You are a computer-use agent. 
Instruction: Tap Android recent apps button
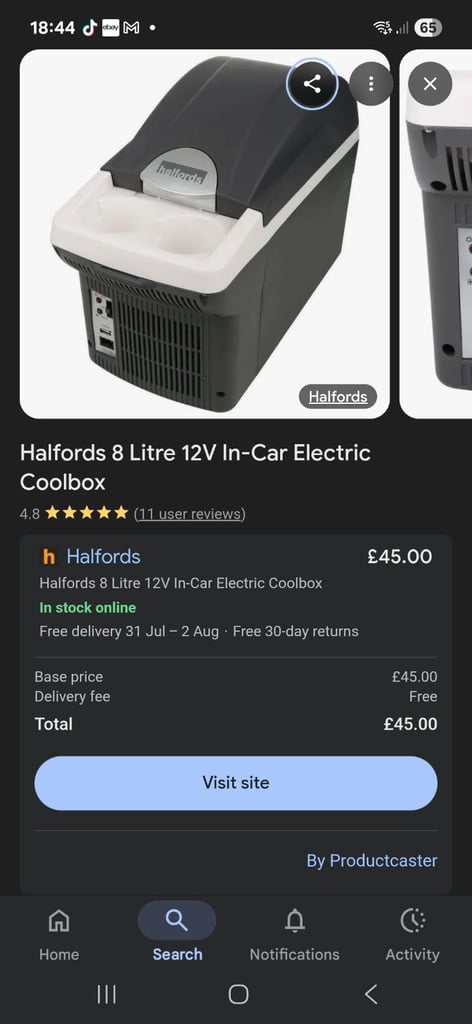106,995
